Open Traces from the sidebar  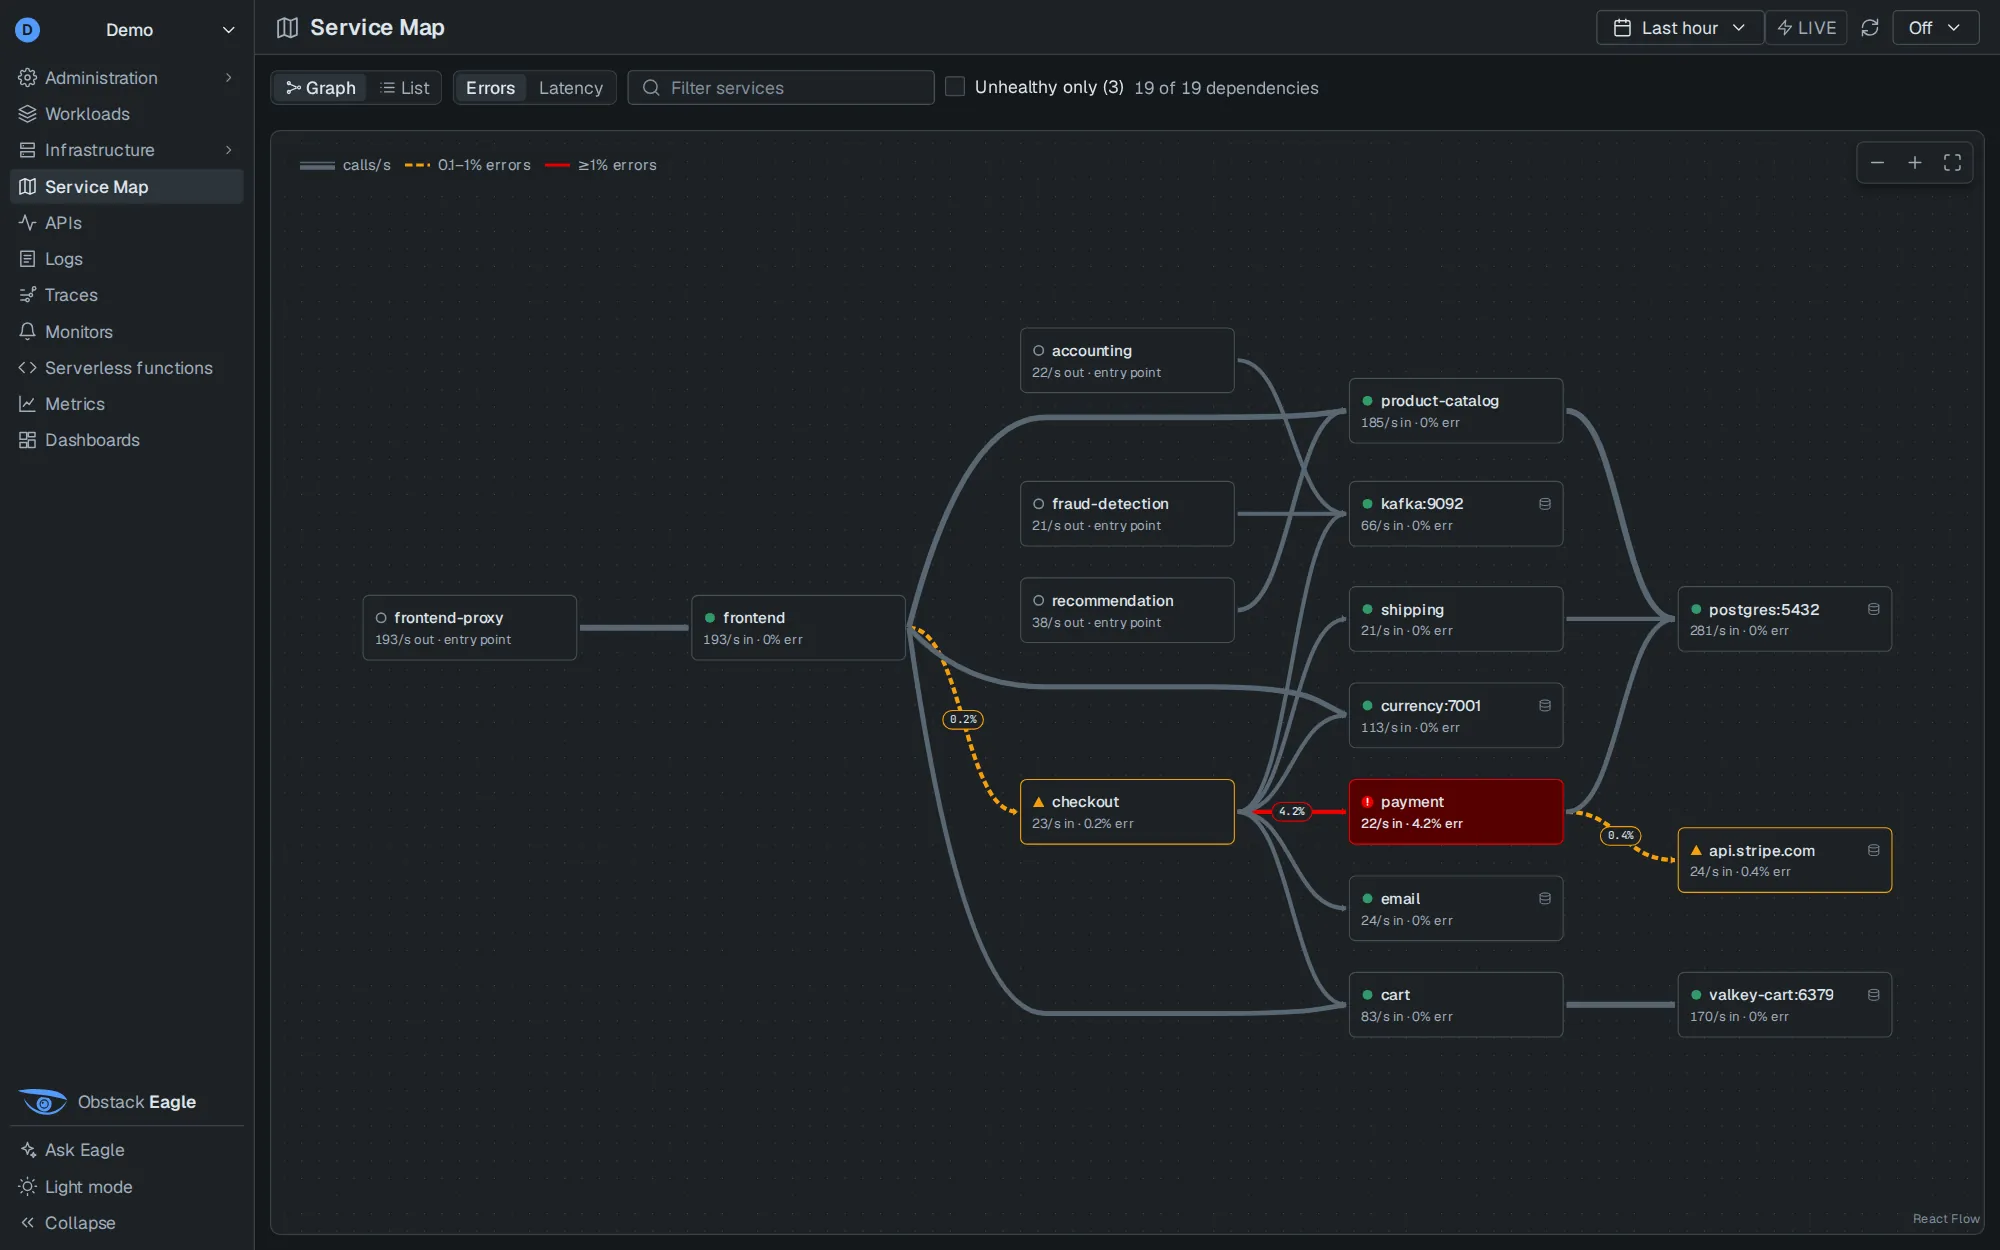(126, 295)
